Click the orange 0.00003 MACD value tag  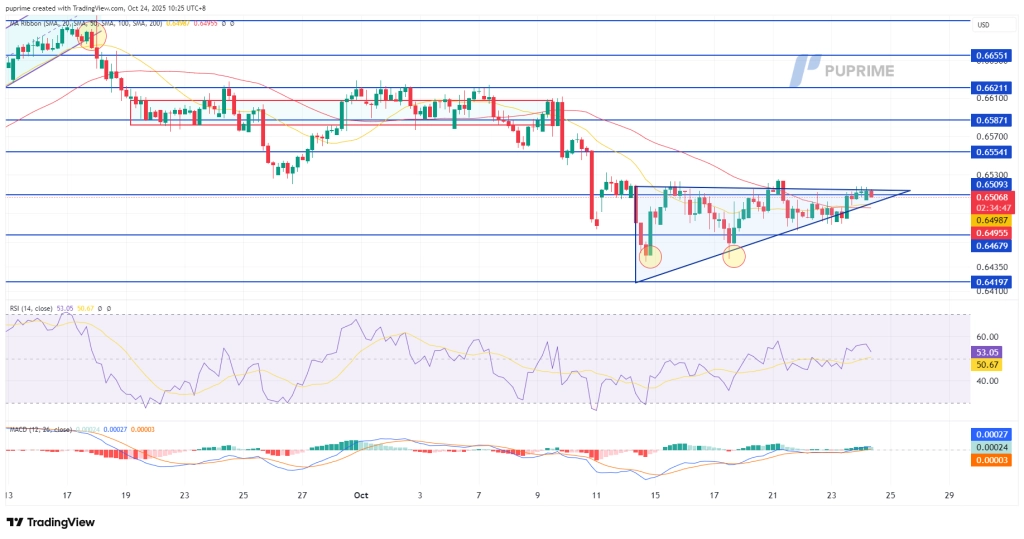coord(994,459)
